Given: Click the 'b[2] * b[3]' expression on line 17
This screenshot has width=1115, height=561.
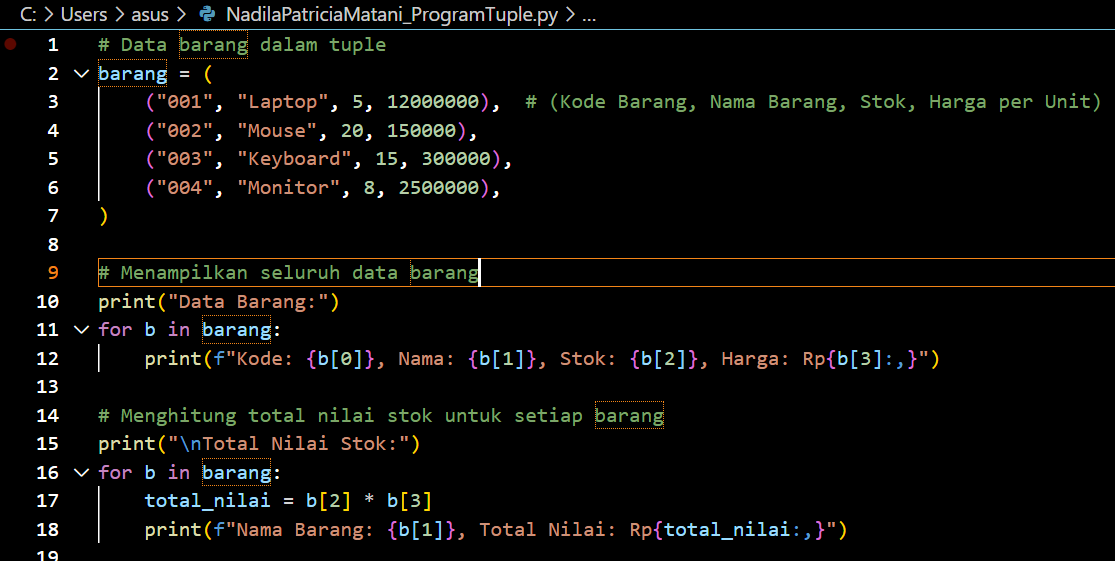Looking at the screenshot, I should [x=369, y=500].
